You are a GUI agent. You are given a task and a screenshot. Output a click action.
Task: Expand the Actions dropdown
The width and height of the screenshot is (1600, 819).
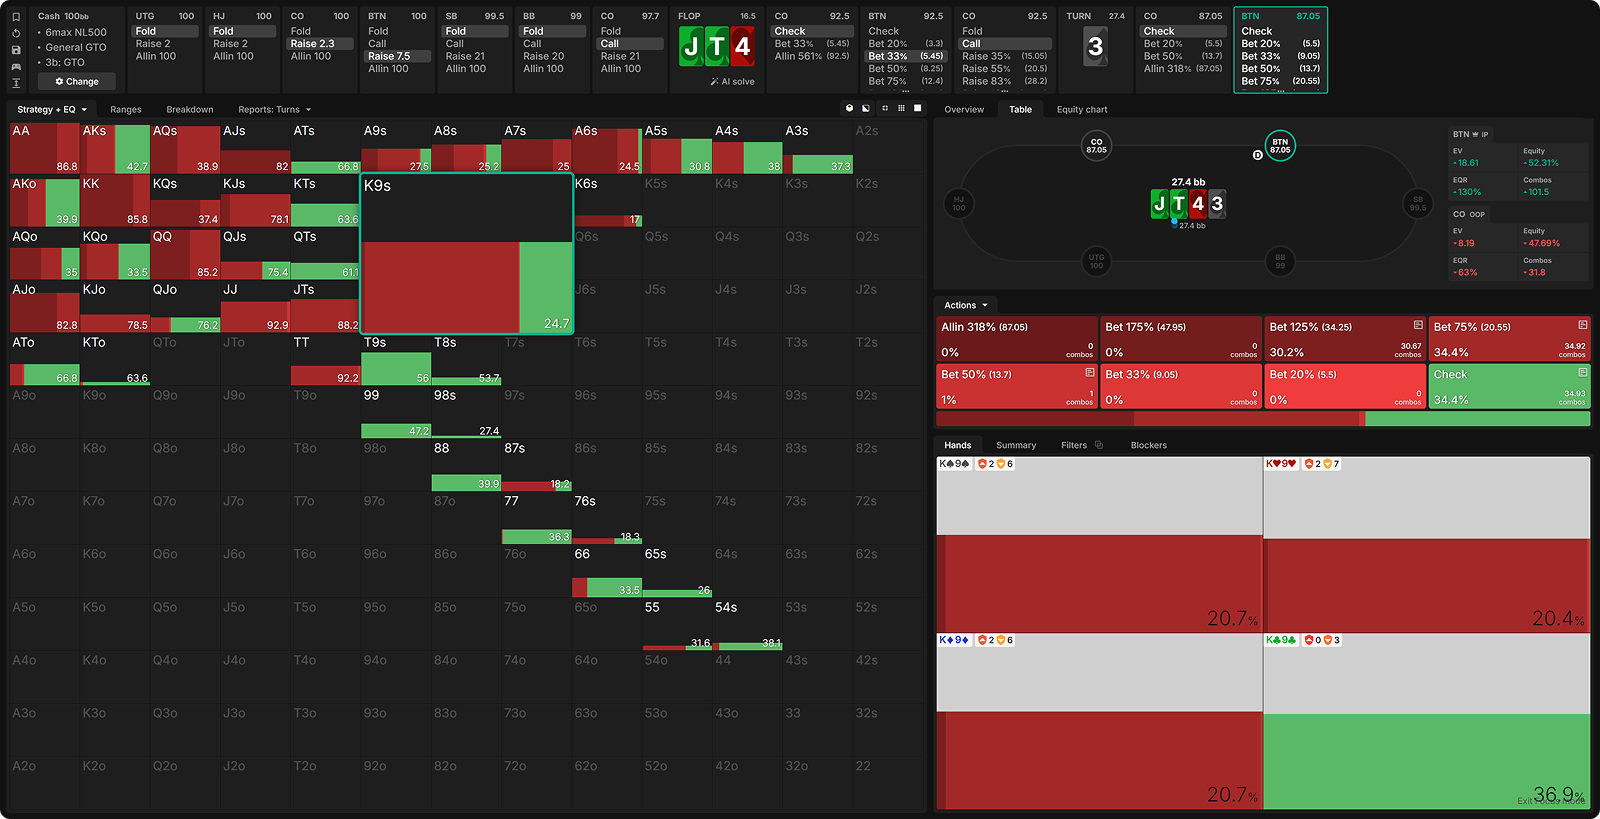(965, 305)
